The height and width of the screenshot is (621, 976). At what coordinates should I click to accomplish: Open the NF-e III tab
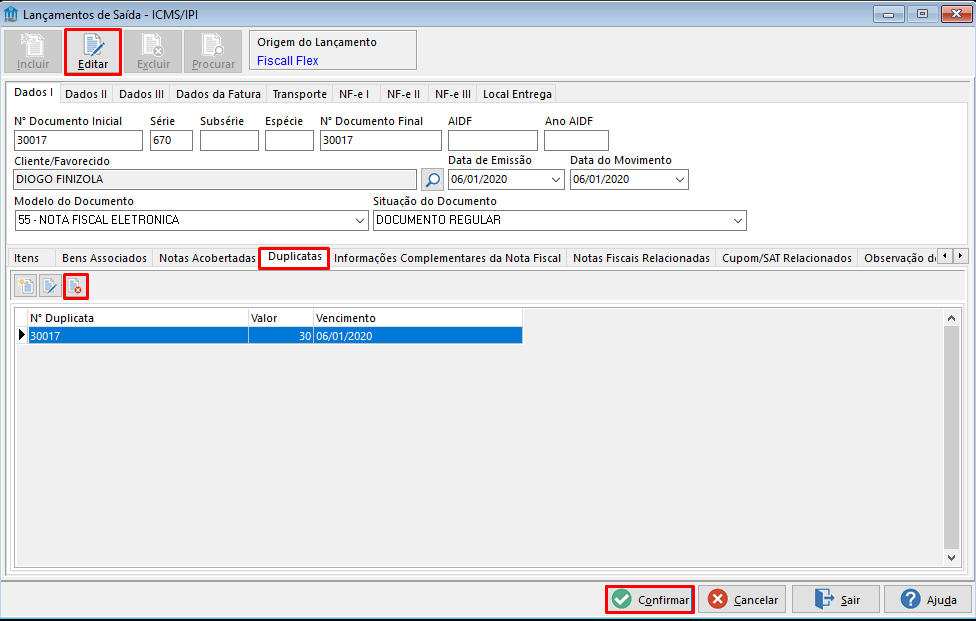pos(453,95)
